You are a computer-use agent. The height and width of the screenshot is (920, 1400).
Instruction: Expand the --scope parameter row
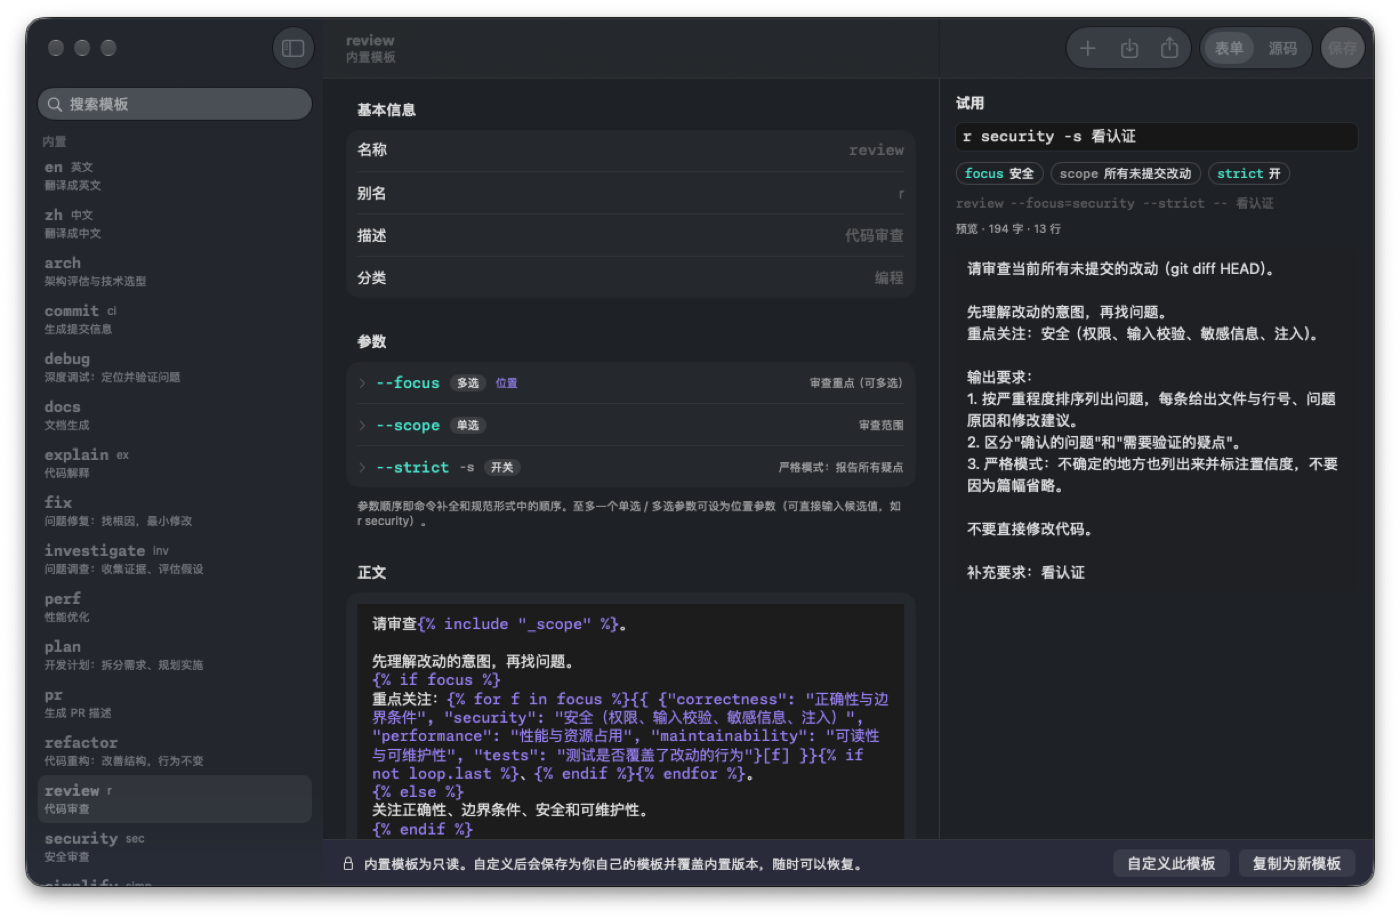[x=631, y=425]
